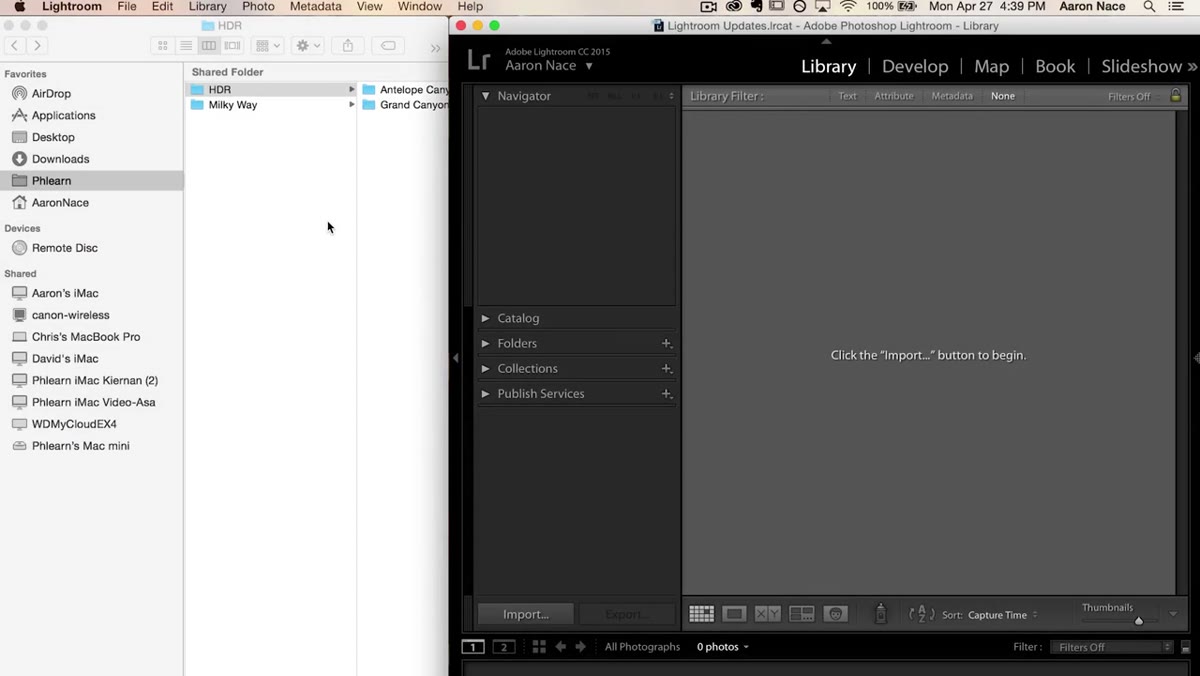
Task: Switch to Grid view in Lightroom toolbar
Action: 701,614
